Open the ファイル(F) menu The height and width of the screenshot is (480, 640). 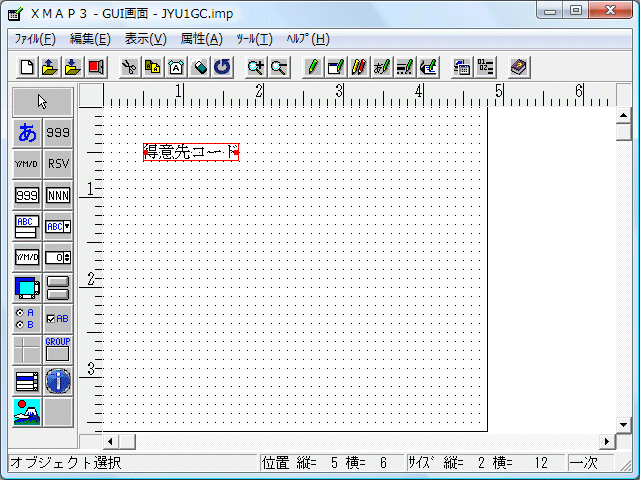pos(35,39)
